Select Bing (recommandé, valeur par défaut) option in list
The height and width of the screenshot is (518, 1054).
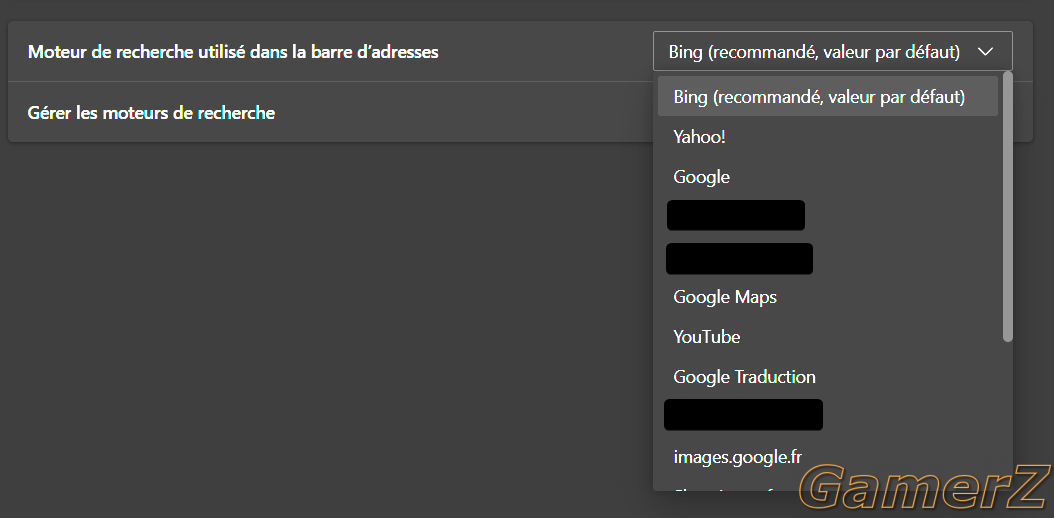click(x=827, y=97)
